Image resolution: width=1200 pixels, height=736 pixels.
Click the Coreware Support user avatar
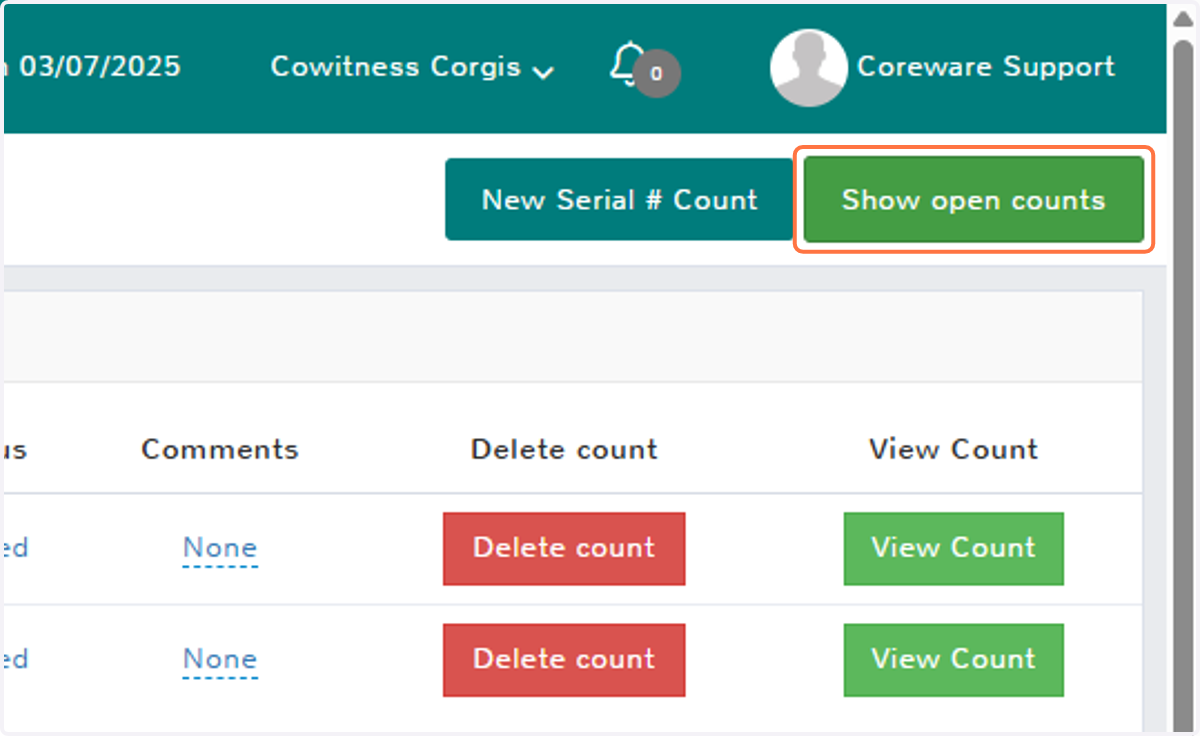tap(809, 68)
